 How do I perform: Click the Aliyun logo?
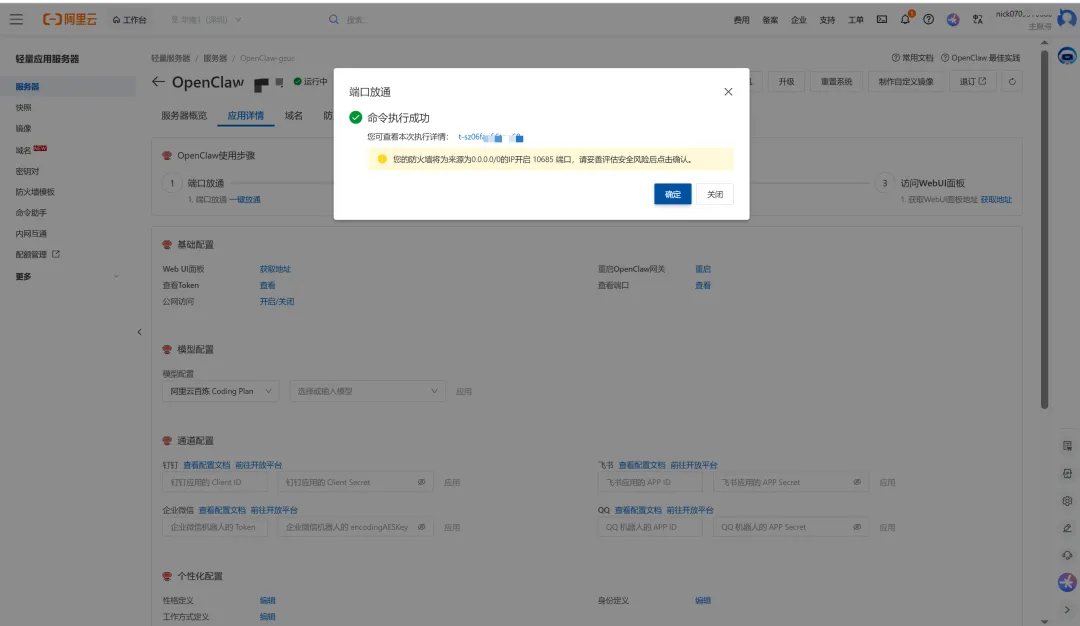pos(70,19)
